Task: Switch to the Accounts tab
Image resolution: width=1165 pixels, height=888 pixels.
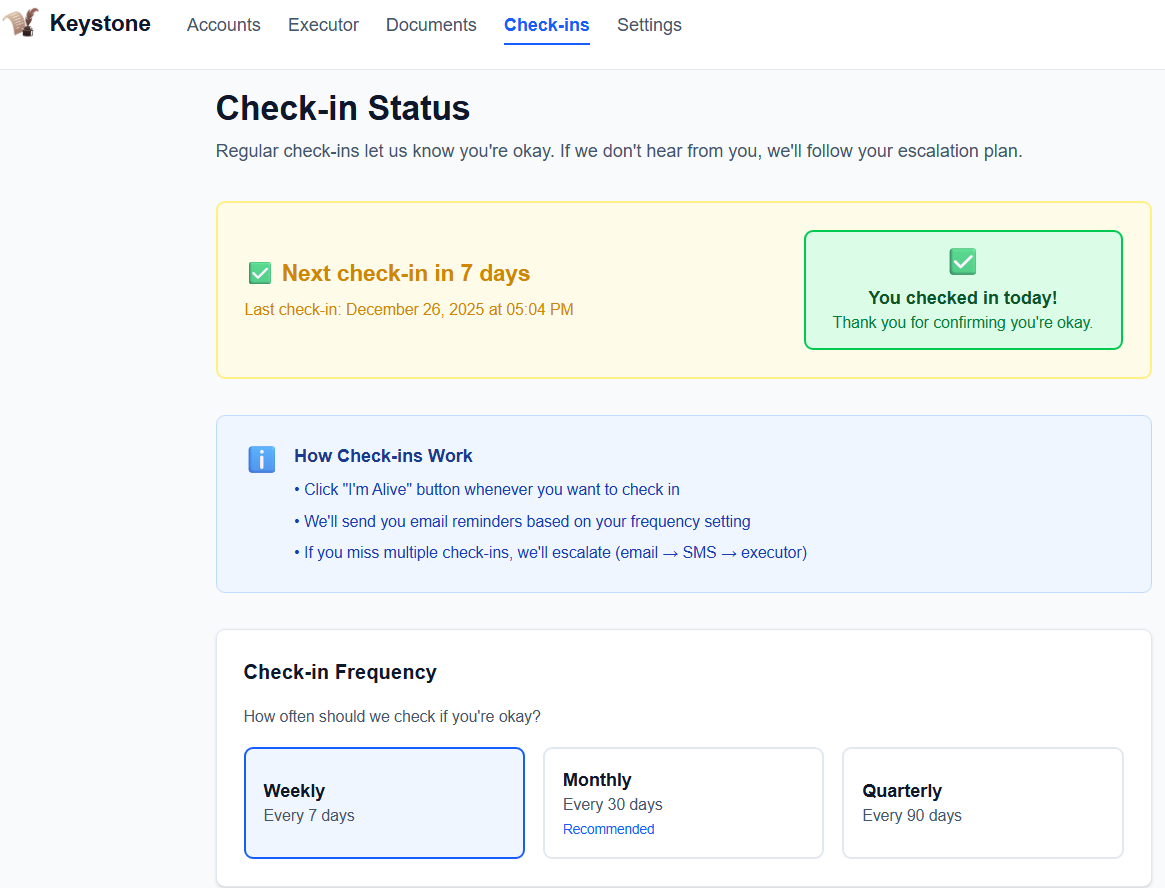Action: point(223,25)
